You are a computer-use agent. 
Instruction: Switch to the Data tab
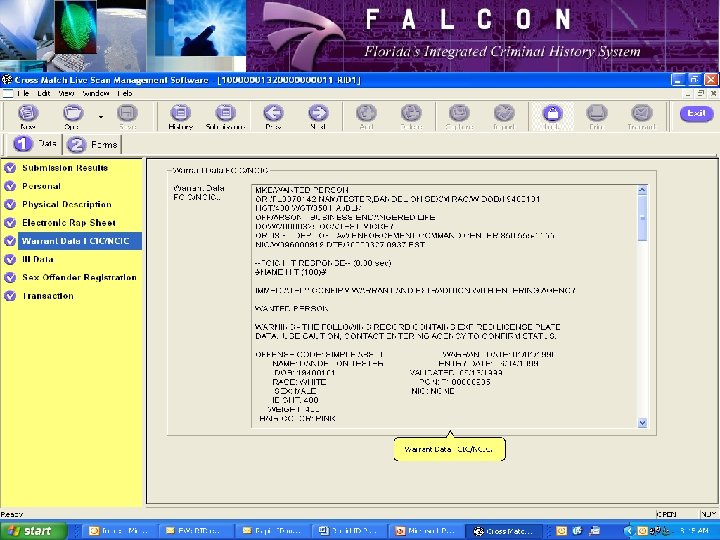point(35,144)
